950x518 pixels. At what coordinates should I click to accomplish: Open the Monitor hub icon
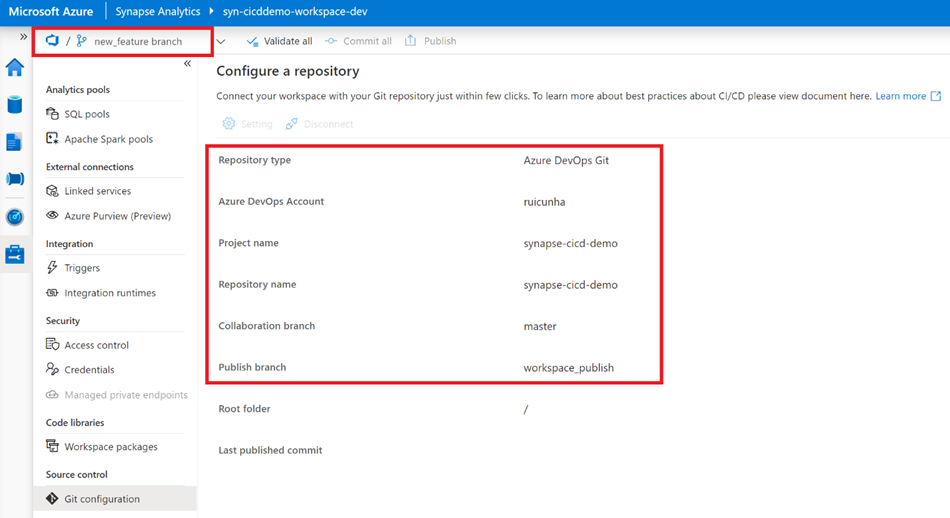(15, 216)
